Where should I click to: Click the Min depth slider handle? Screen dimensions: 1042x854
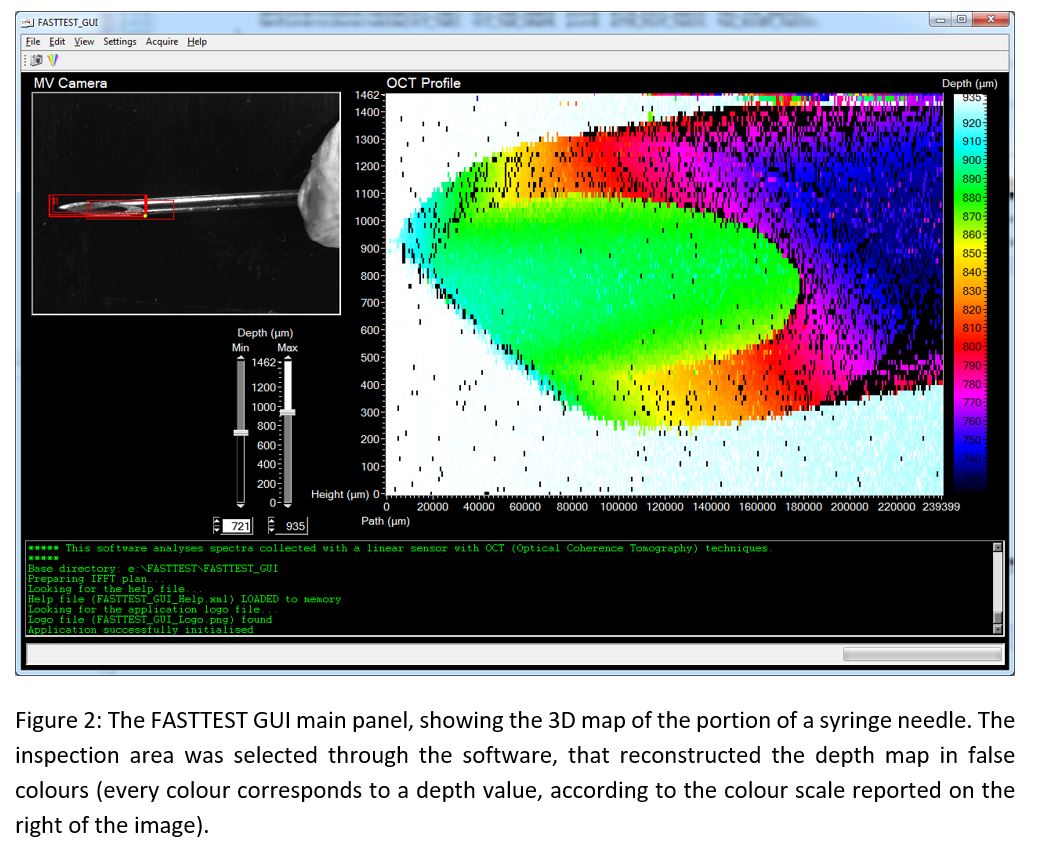click(240, 432)
